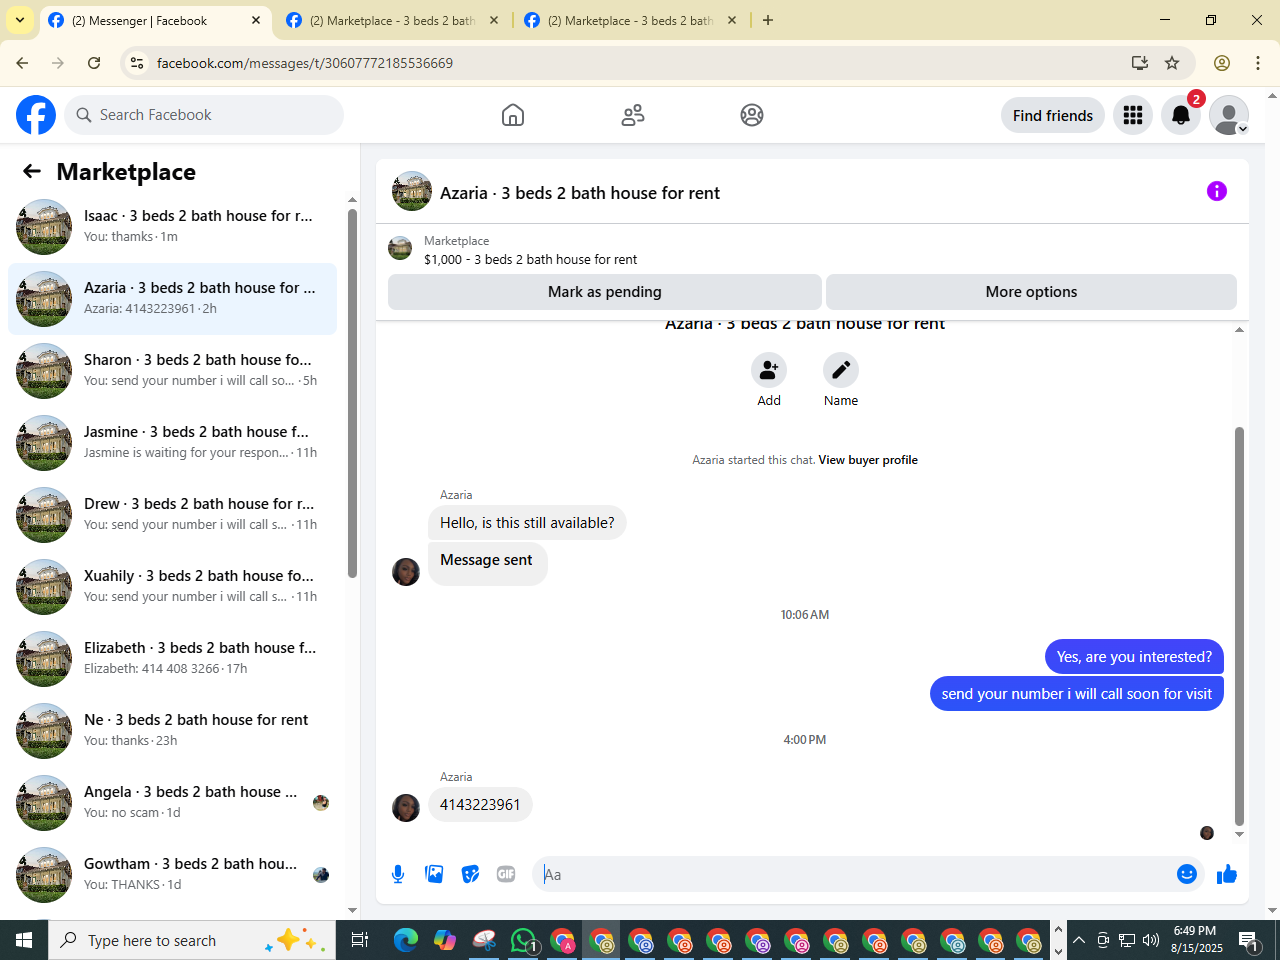
Task: Open the Friends icon in top navigation
Action: click(633, 115)
